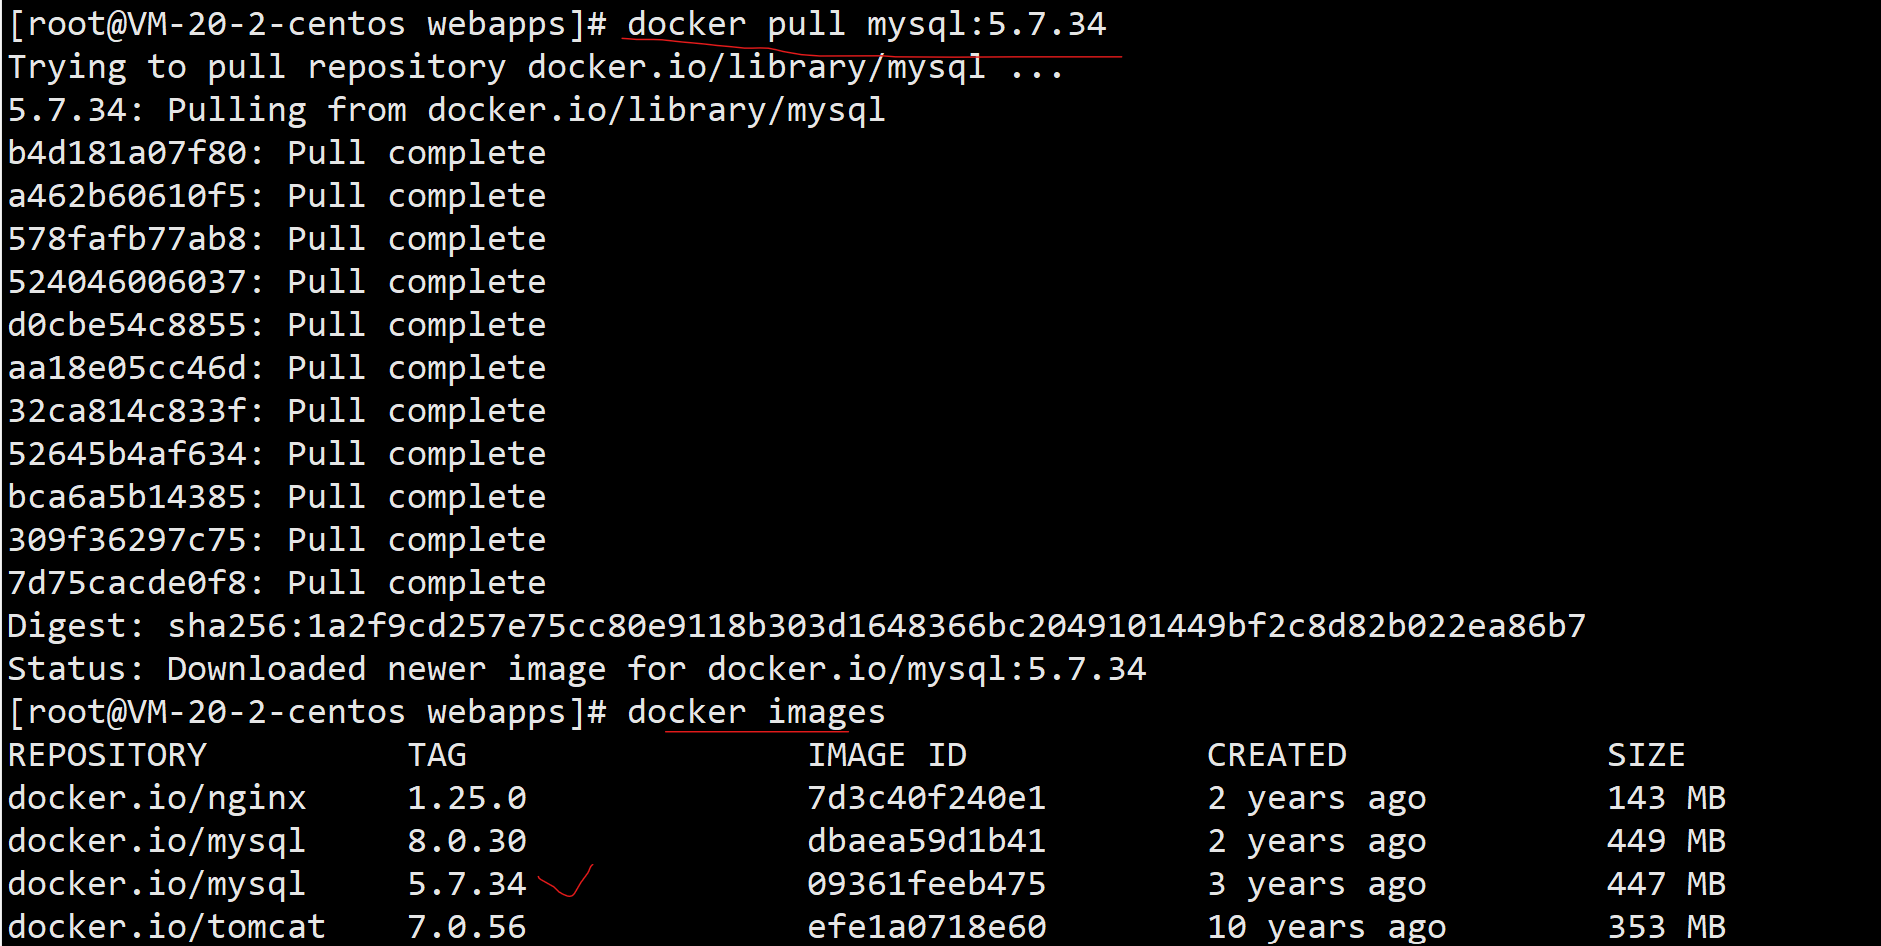Click the '5.7.34: Pulling from' line
This screenshot has height=946, width=1881.
(x=447, y=110)
